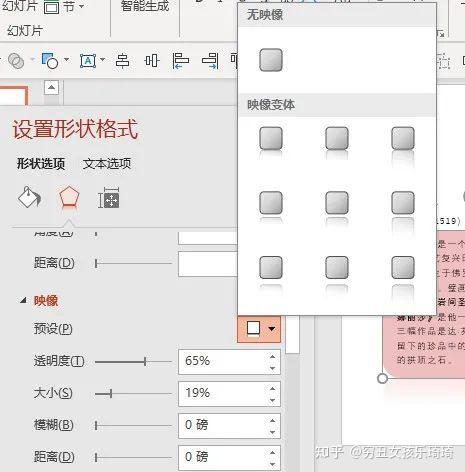Open dropdown arrow next to text box icon
The width and height of the screenshot is (465, 472).
pos(102,60)
